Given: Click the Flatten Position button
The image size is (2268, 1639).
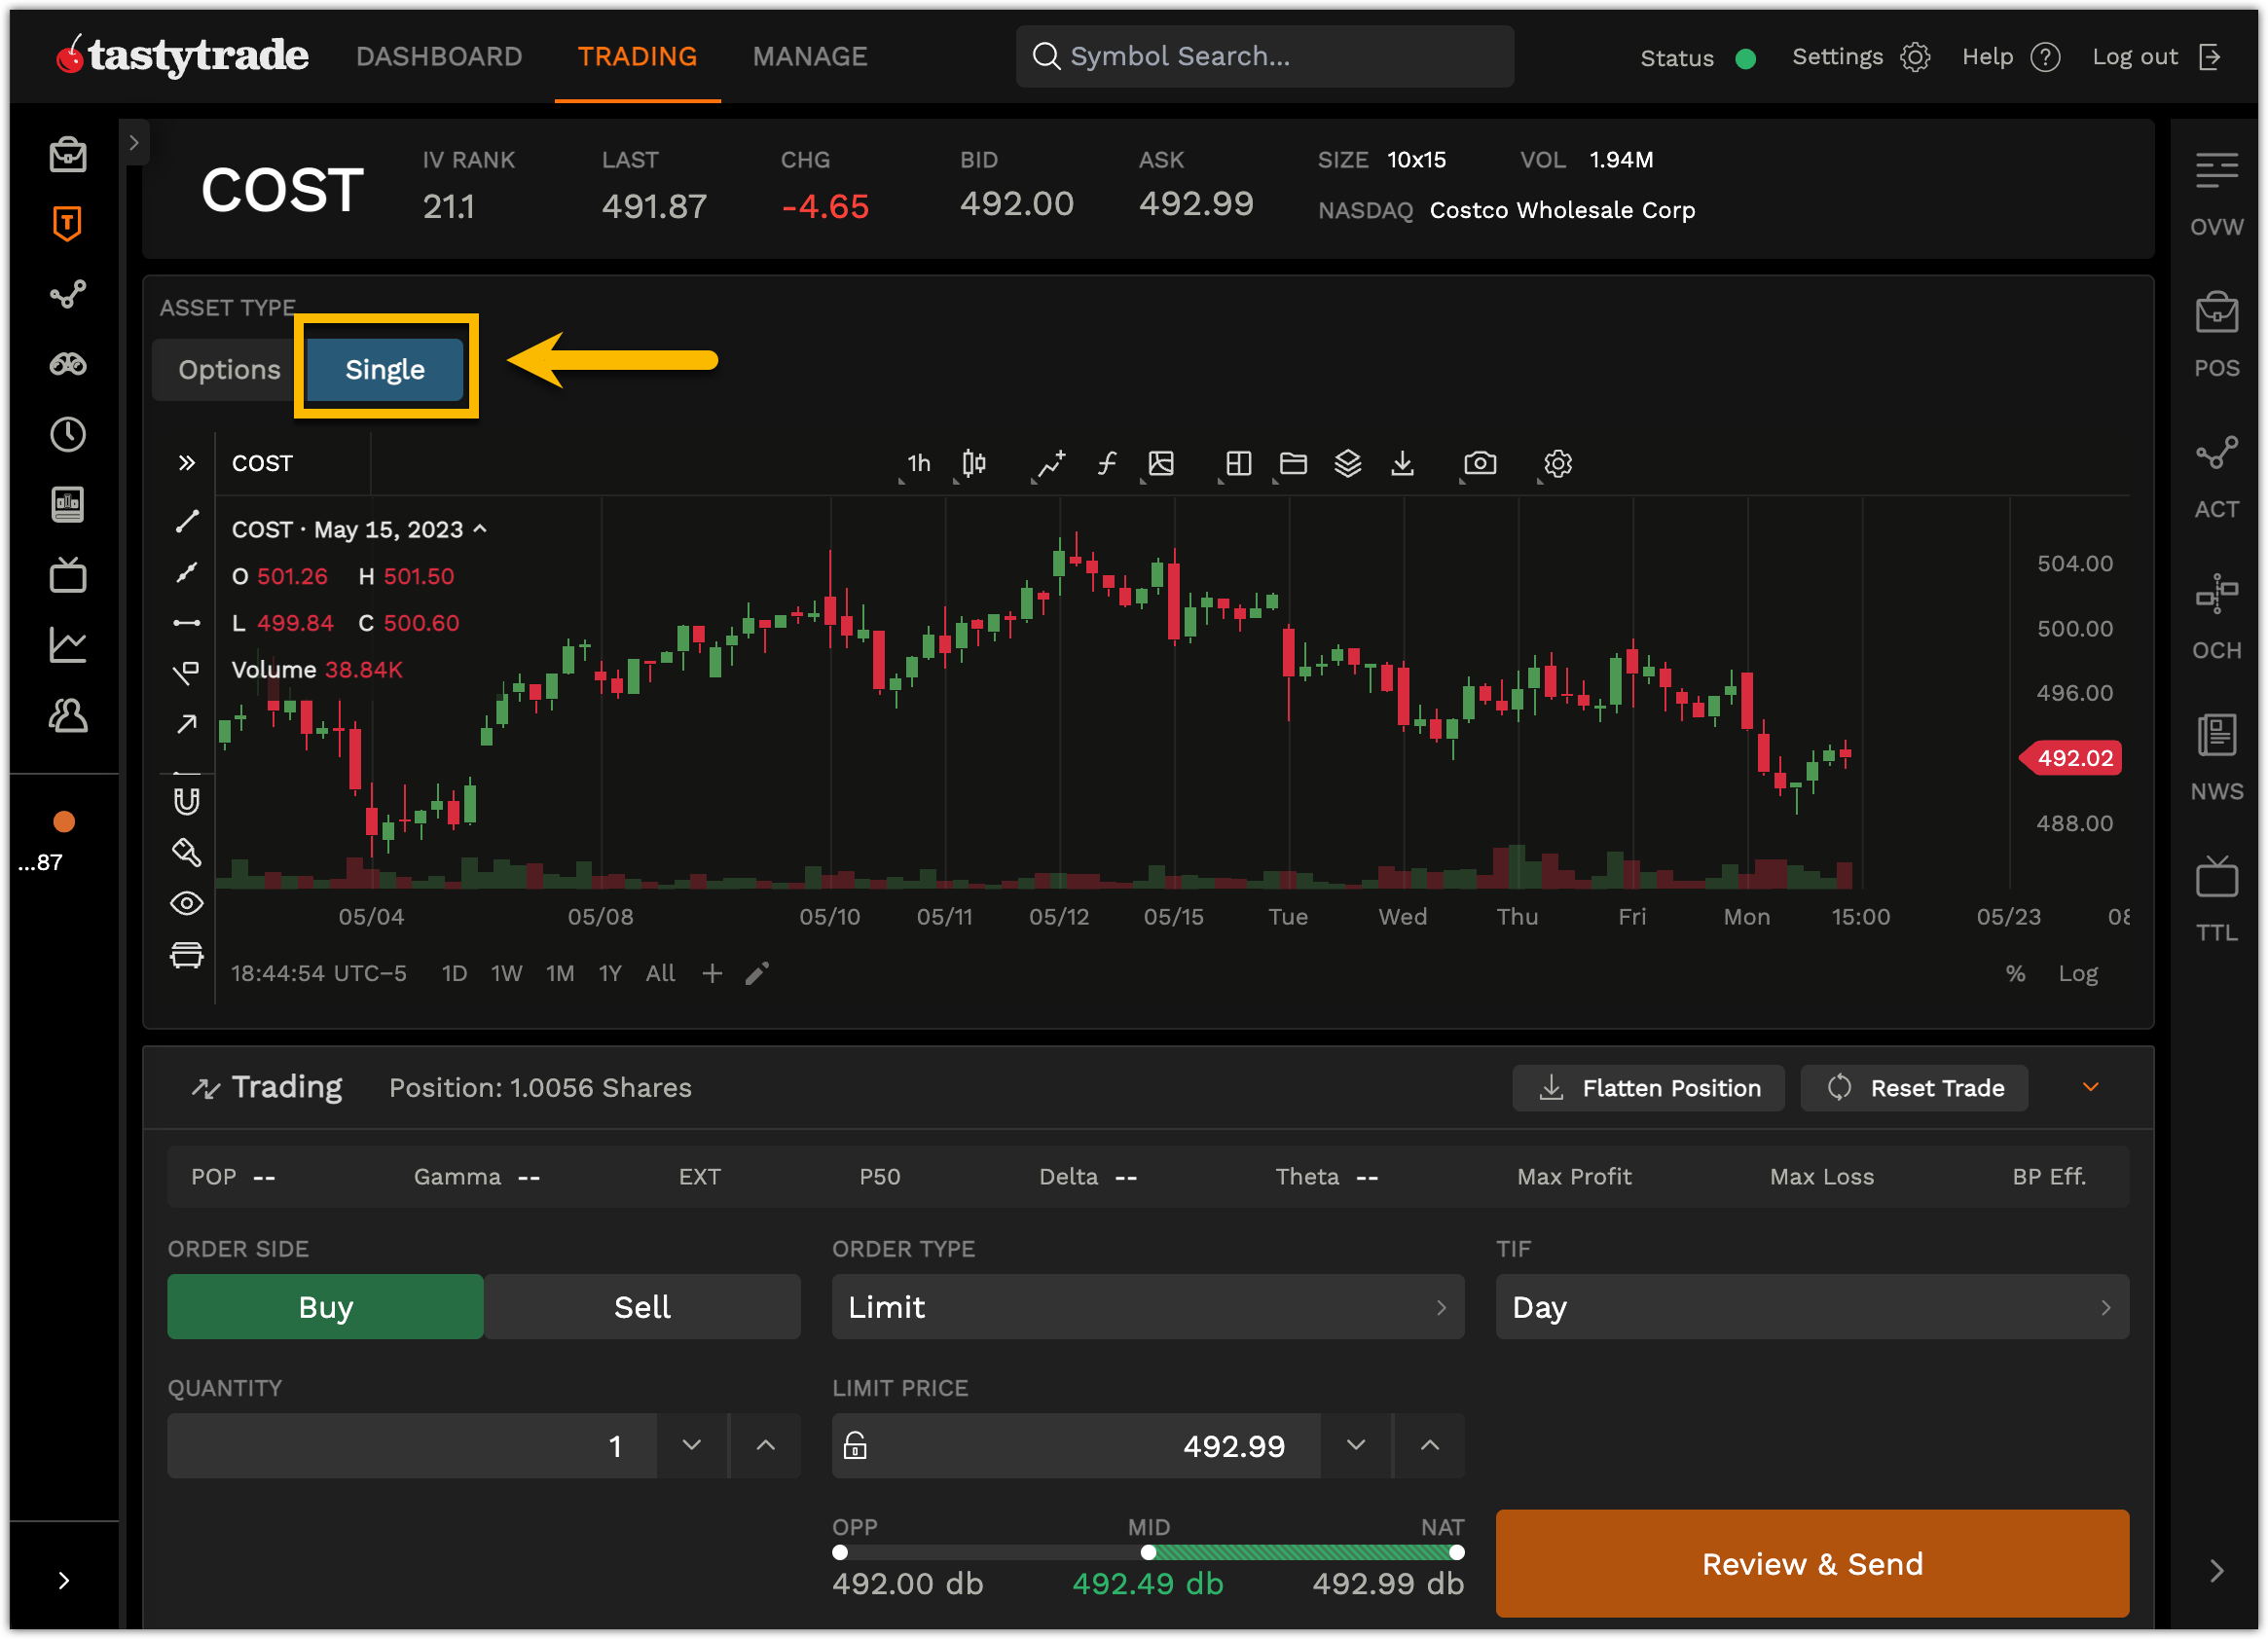Looking at the screenshot, I should 1647,1087.
